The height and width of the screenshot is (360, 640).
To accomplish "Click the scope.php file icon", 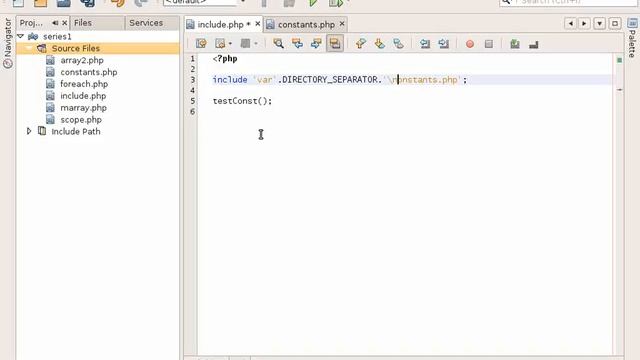I will [50, 120].
